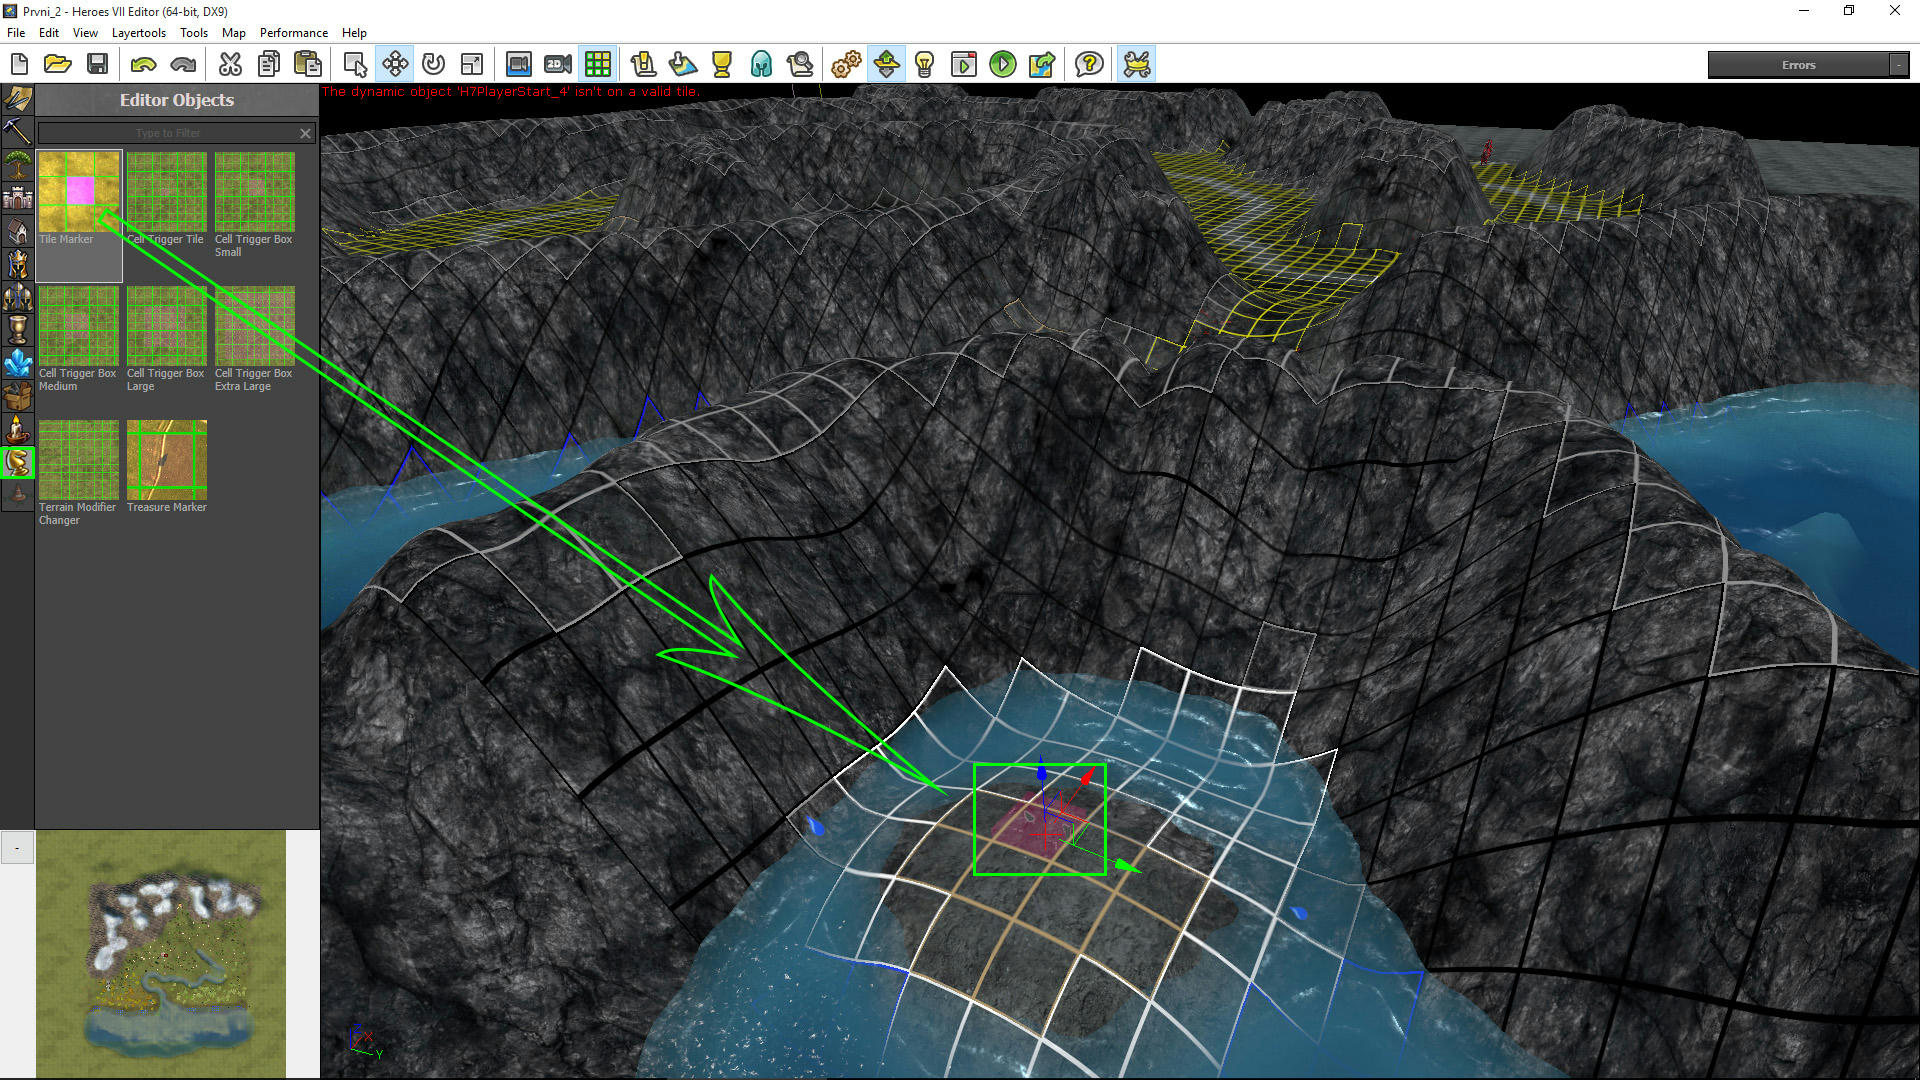Click the script play window icon
Screen dimensions: 1920x1080
[x=964, y=65]
